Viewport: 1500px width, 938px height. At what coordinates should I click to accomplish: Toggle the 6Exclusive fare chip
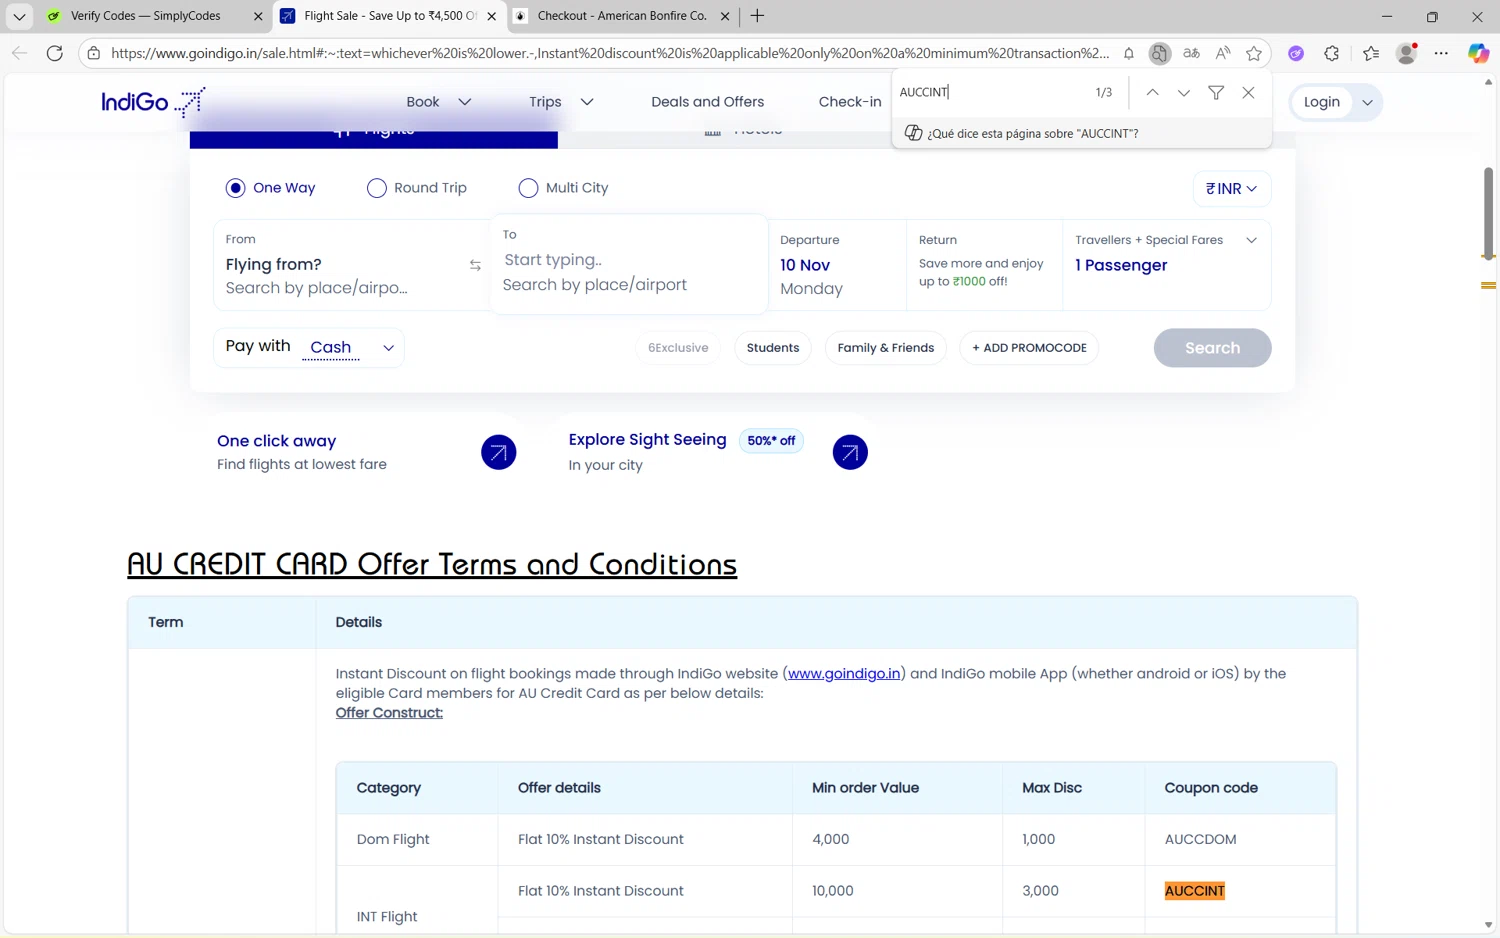point(678,348)
